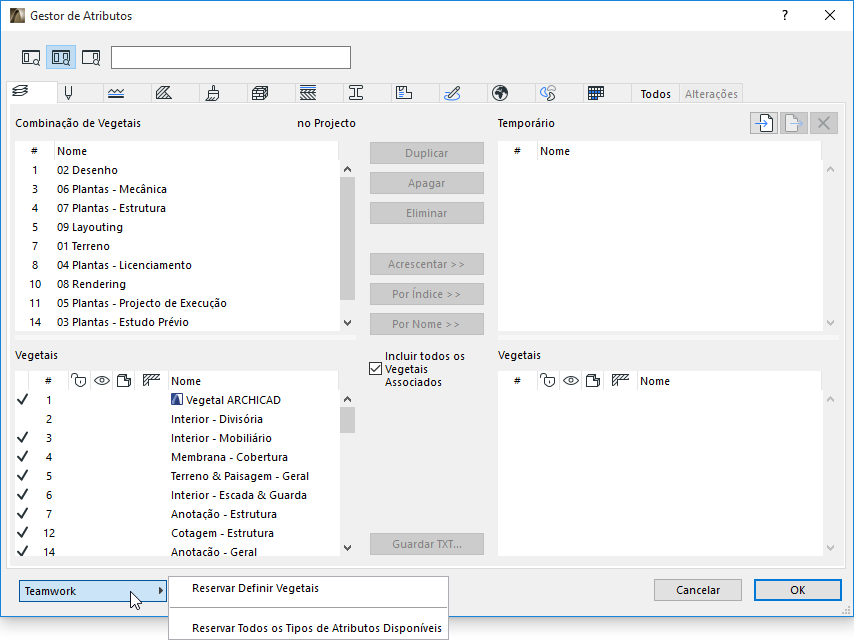854x641 pixels.
Task: Click the OK button
Action: (x=797, y=590)
